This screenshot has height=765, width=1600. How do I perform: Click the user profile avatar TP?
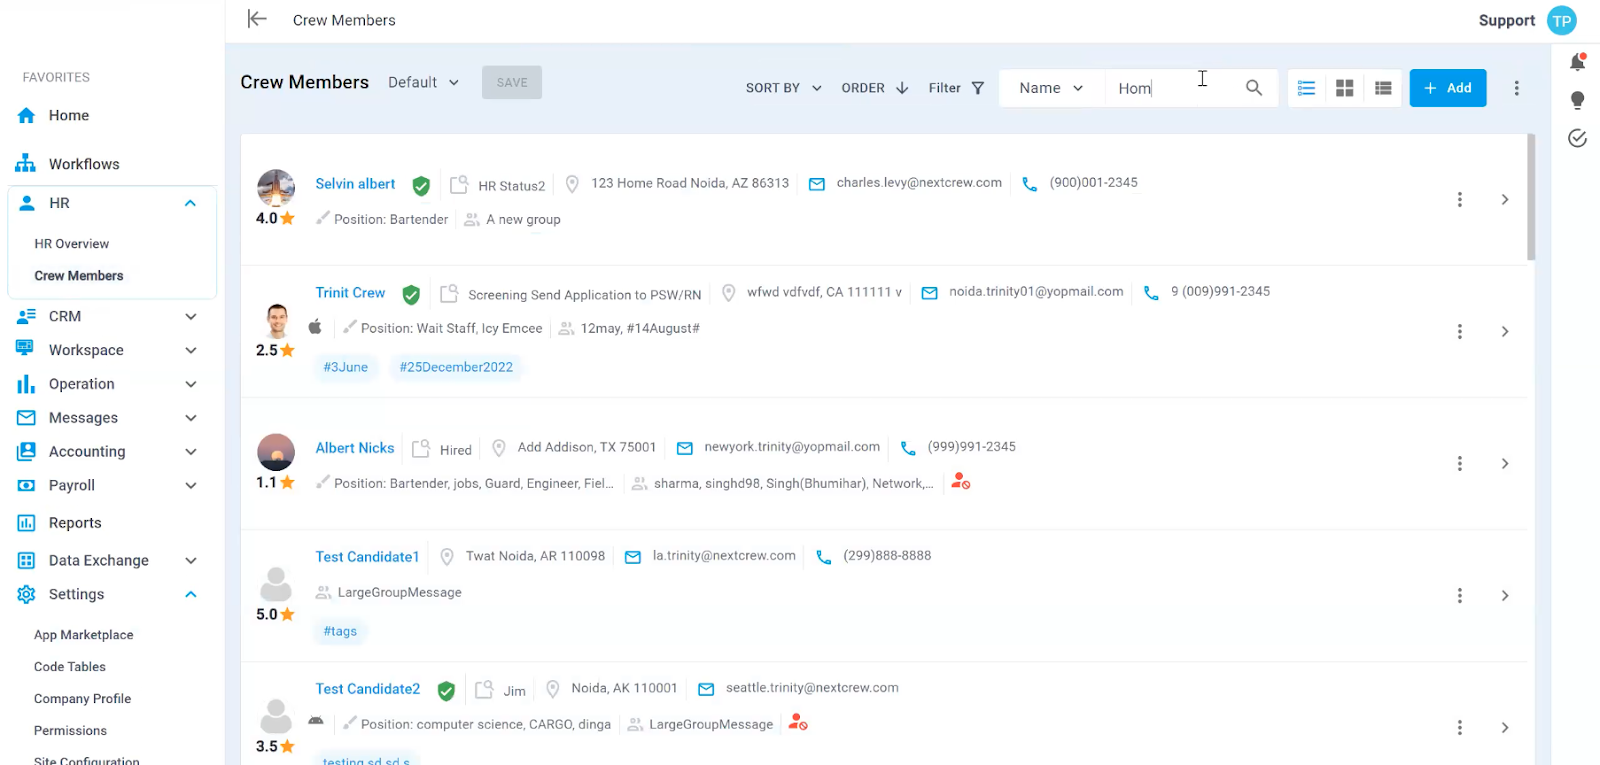coord(1561,20)
